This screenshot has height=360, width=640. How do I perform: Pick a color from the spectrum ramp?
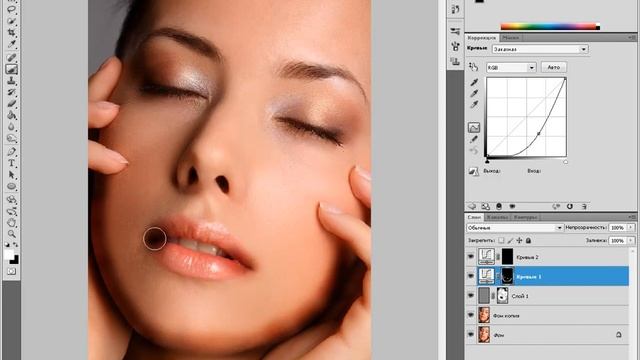point(550,27)
